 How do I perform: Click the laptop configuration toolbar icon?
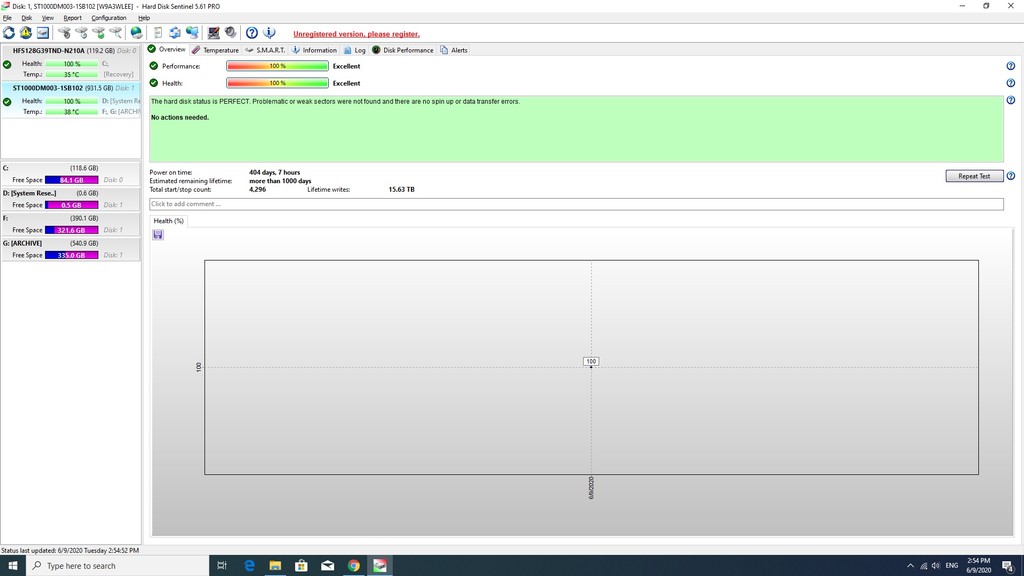214,33
